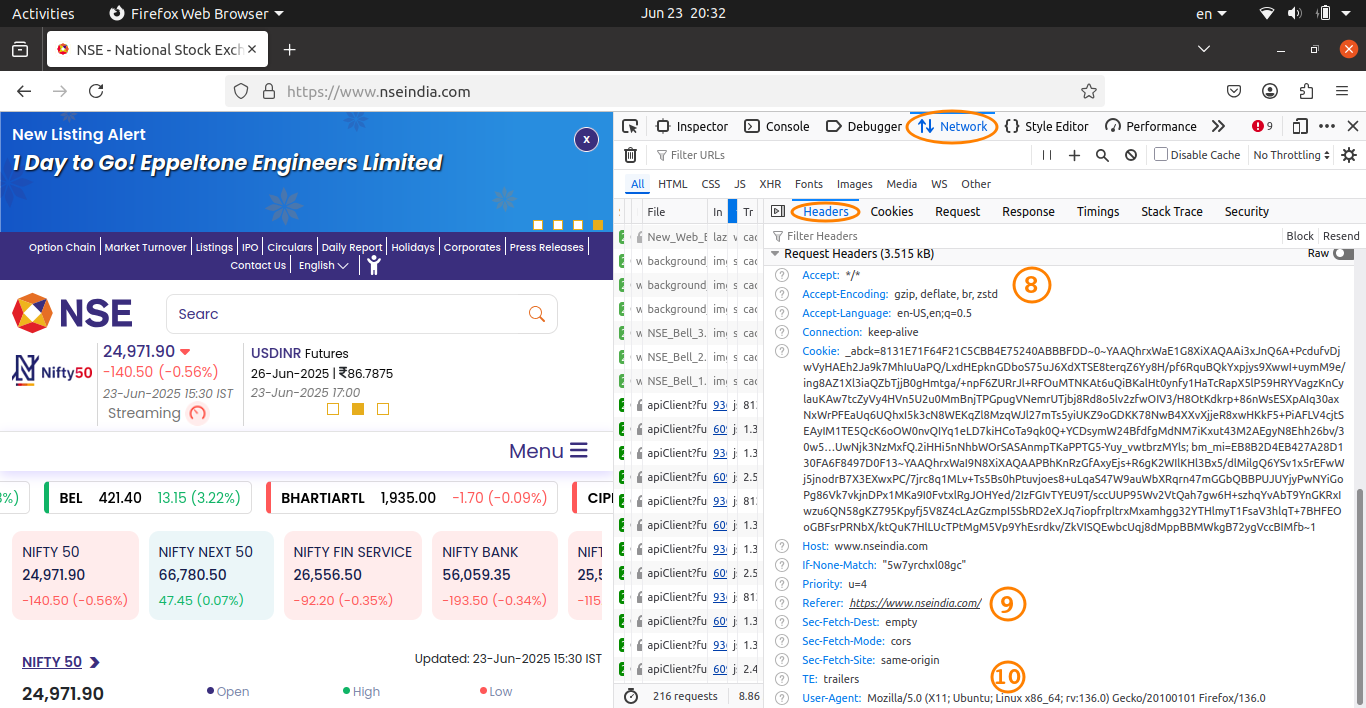Screen dimensions: 1366x708
Task: Enable the Disable Cache checkbox
Action: click(x=1161, y=155)
